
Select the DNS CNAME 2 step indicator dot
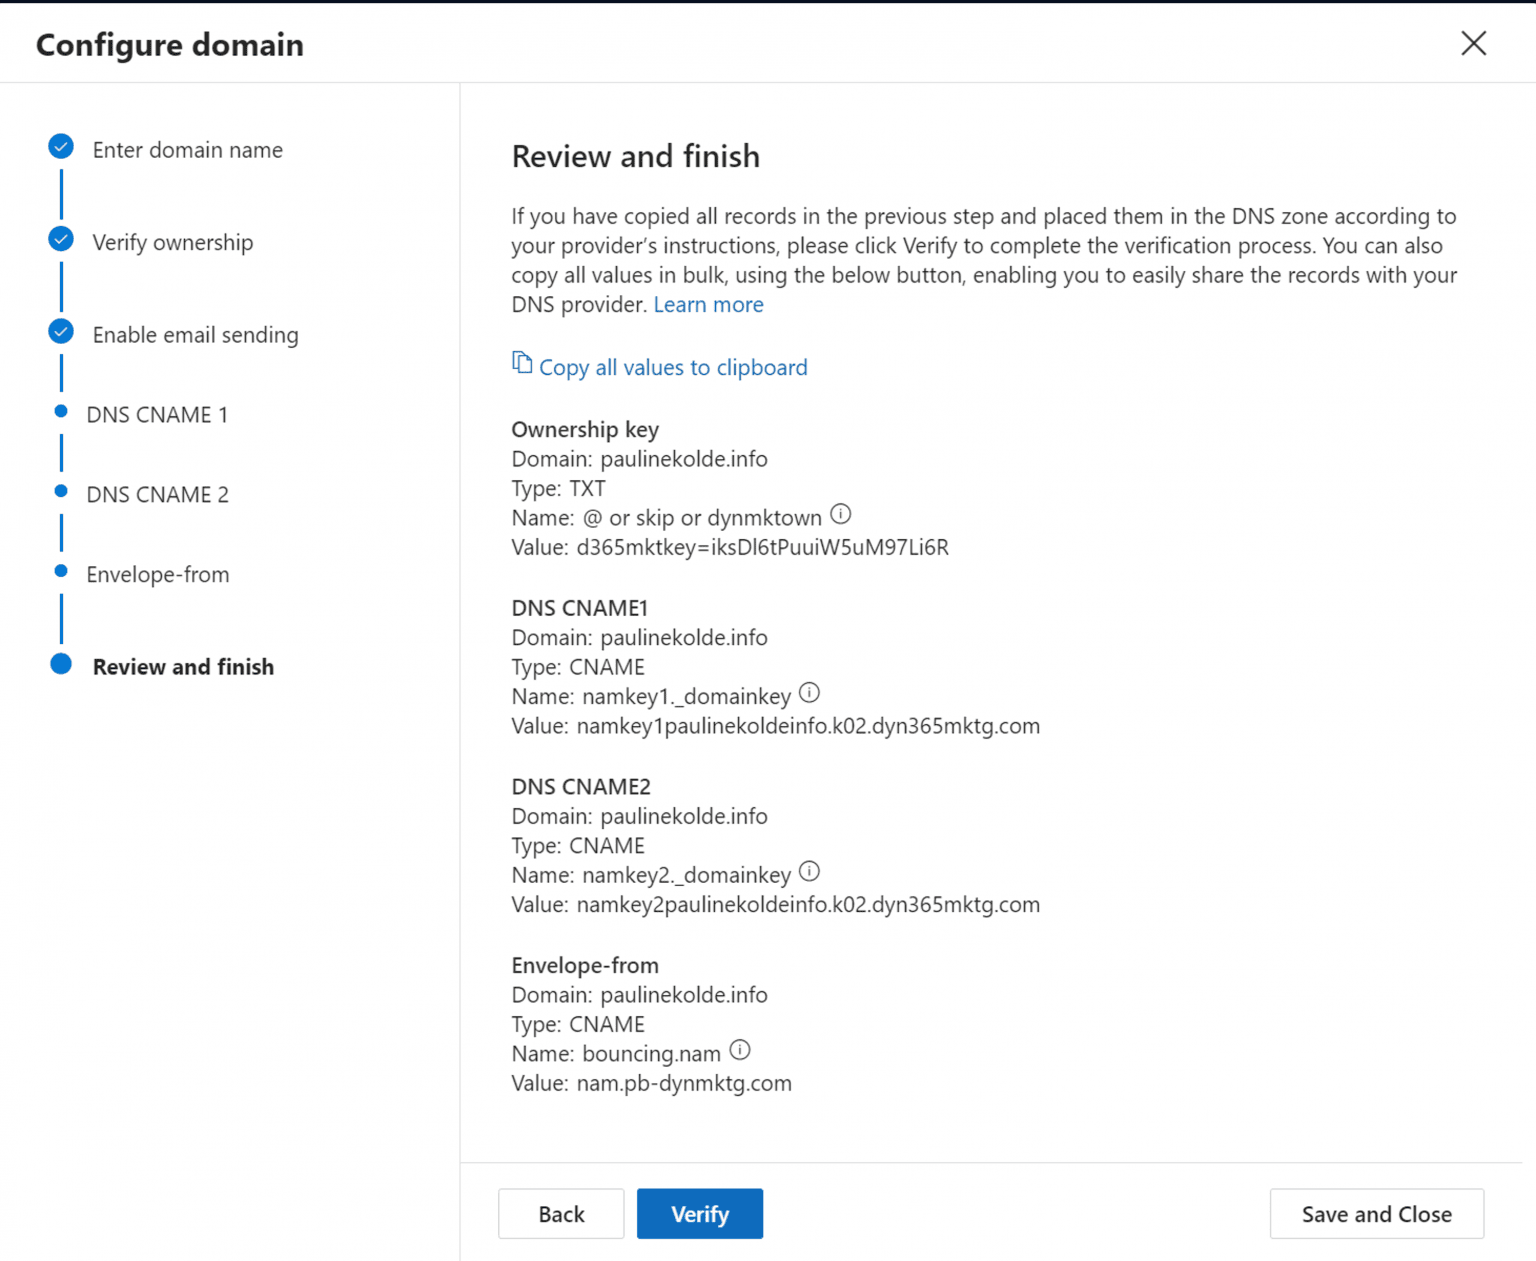click(60, 490)
